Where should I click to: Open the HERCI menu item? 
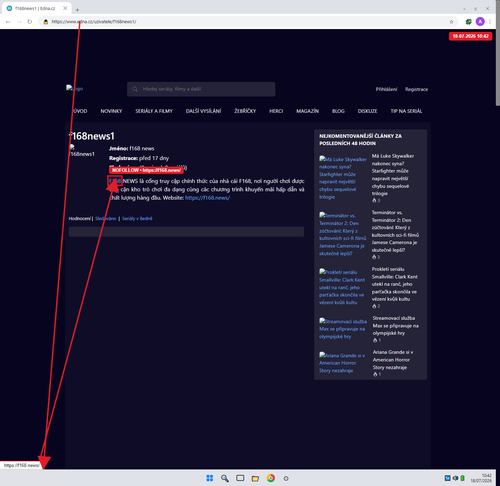(276, 111)
